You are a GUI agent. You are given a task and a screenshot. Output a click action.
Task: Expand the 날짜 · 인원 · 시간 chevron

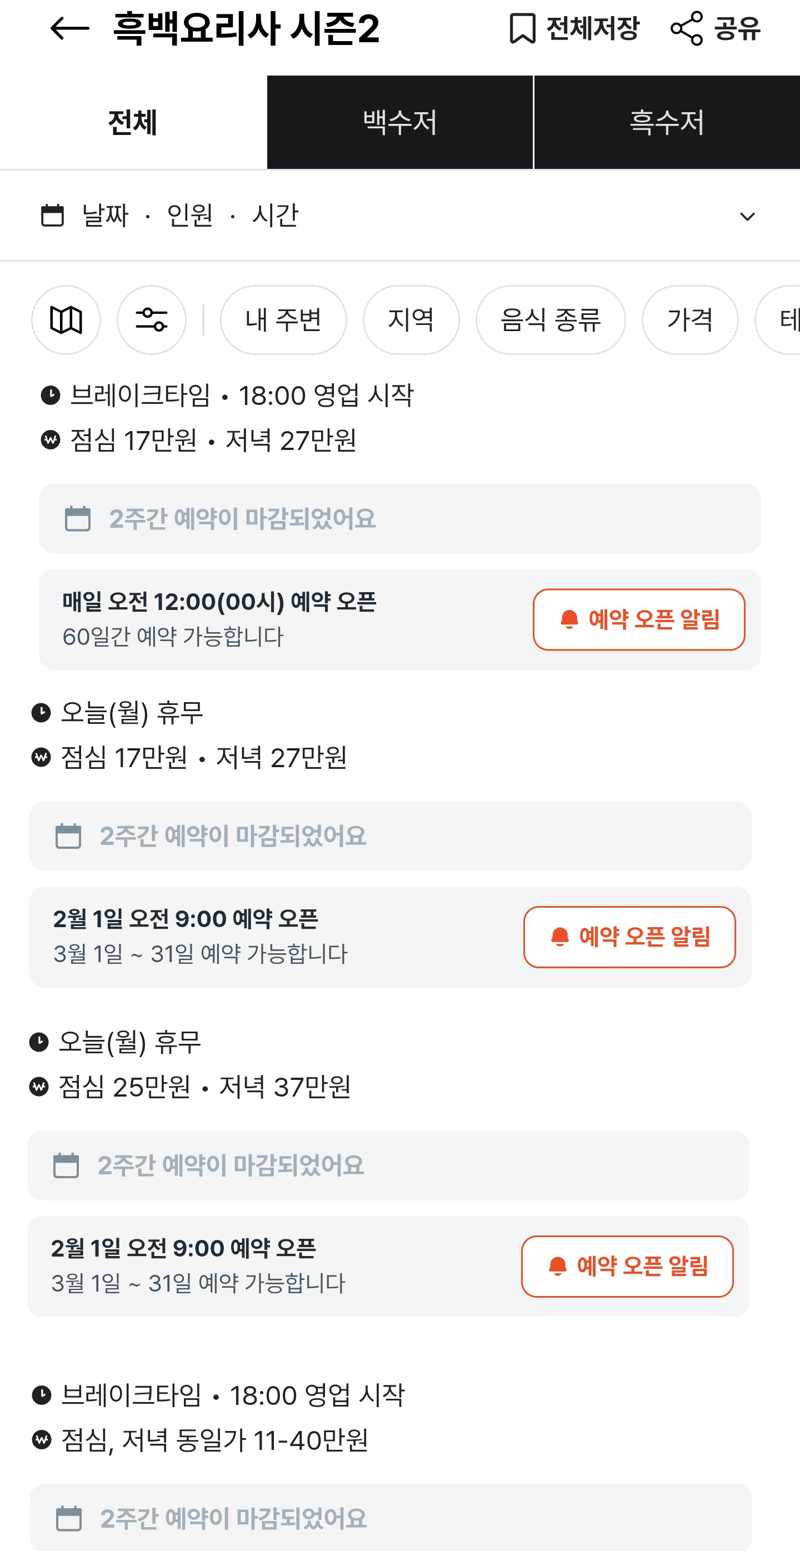747,216
